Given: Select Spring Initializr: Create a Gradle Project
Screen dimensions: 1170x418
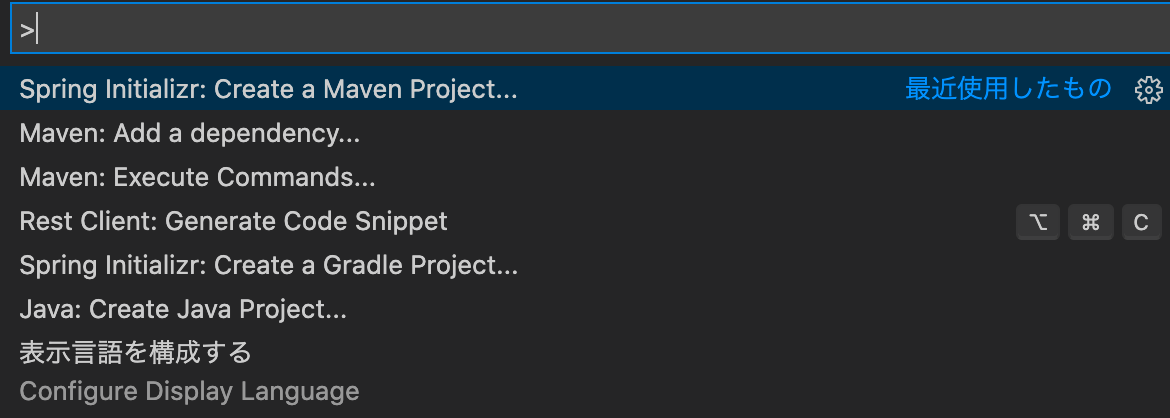Looking at the screenshot, I should [268, 266].
